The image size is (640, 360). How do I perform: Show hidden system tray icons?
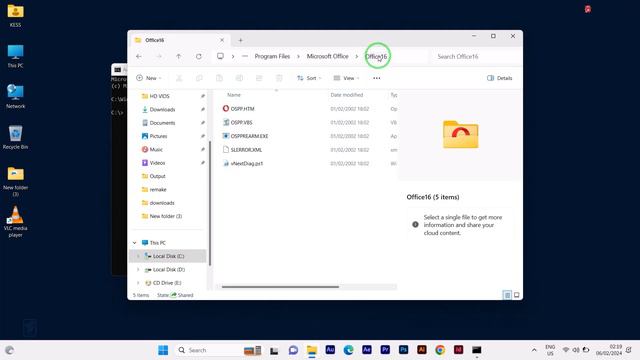coord(534,350)
